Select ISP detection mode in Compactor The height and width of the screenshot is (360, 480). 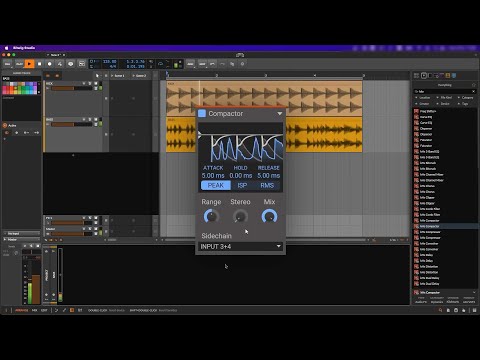[242, 185]
